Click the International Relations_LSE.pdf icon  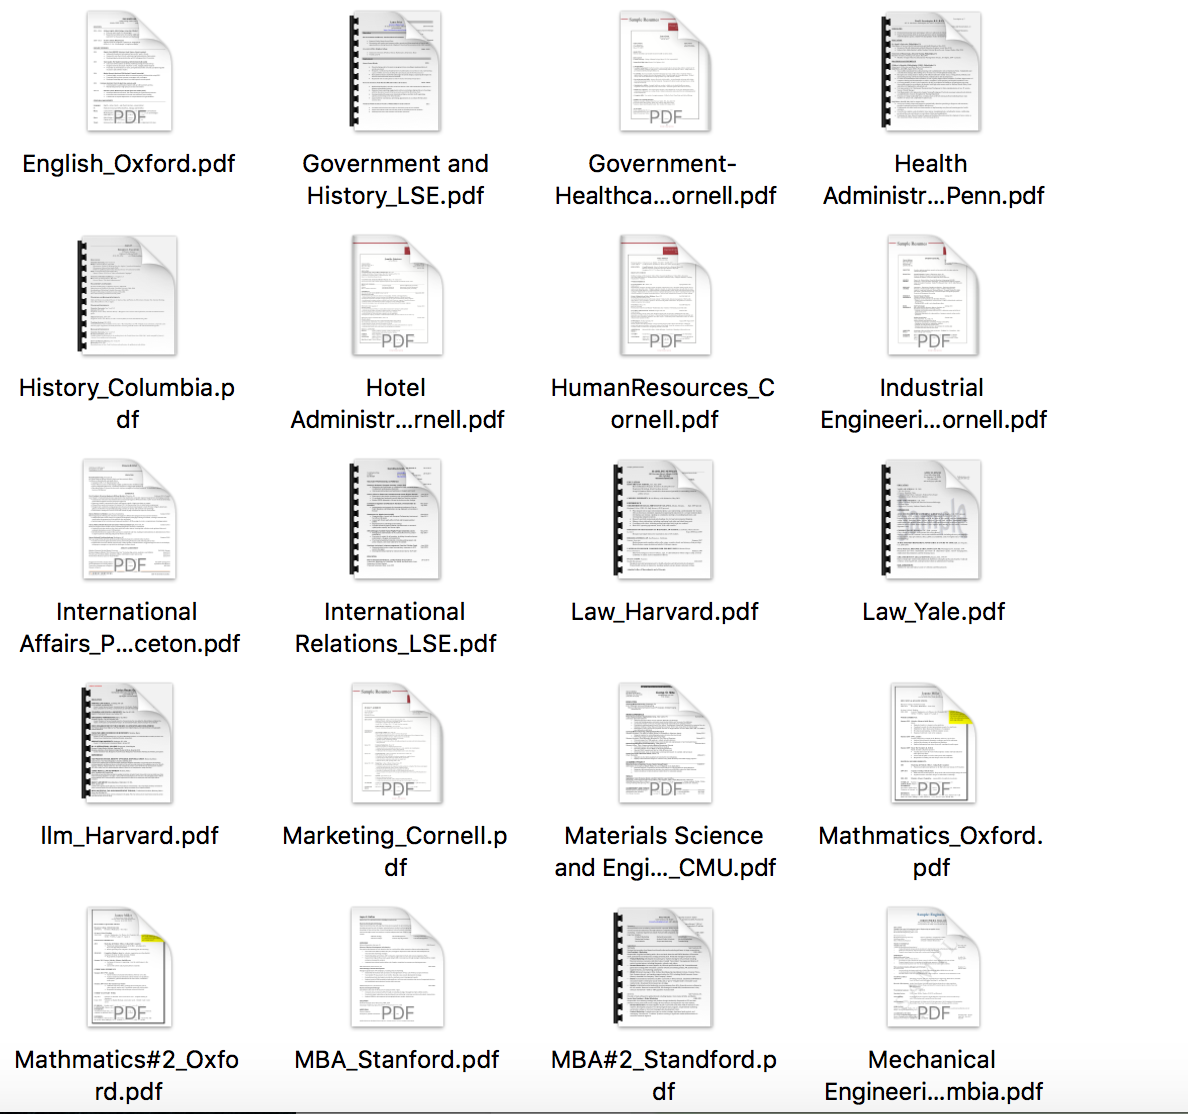point(395,519)
